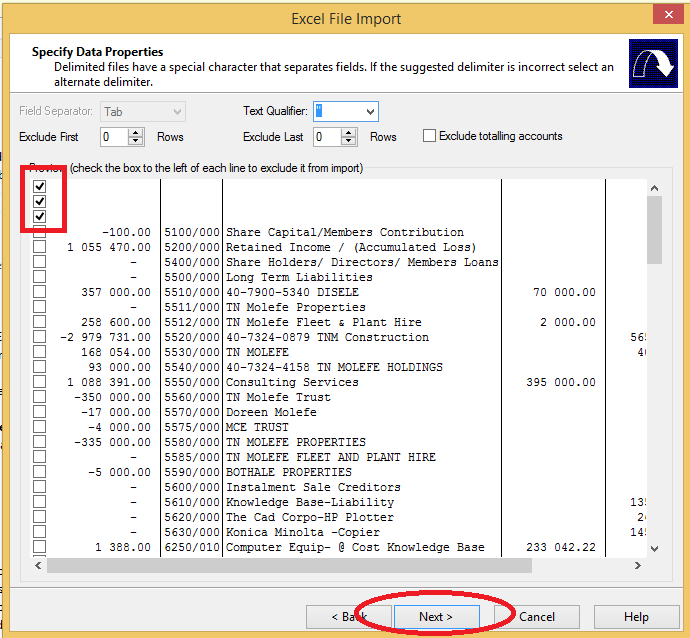Click the vertical scrollbar up arrow
Screen dimensions: 690x638
click(654, 188)
